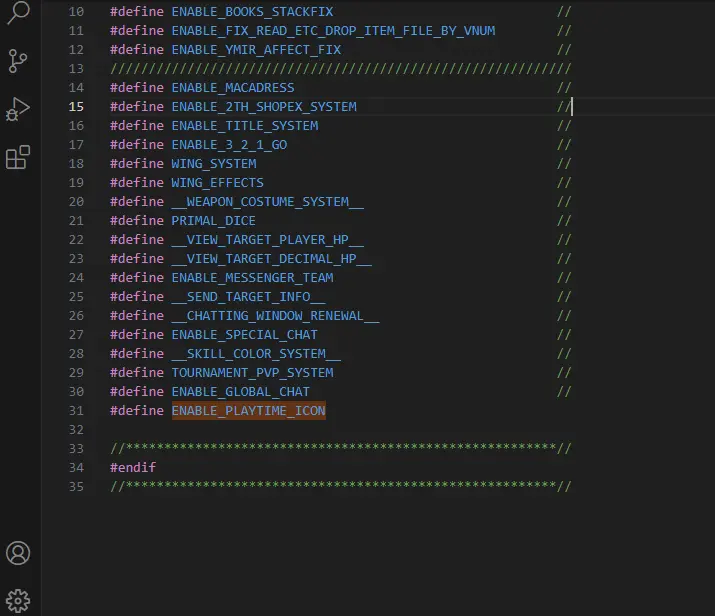Click the ENABLE_2TH_SHOPEX_SYSTEM identifier
The image size is (715, 616).
coord(263,107)
